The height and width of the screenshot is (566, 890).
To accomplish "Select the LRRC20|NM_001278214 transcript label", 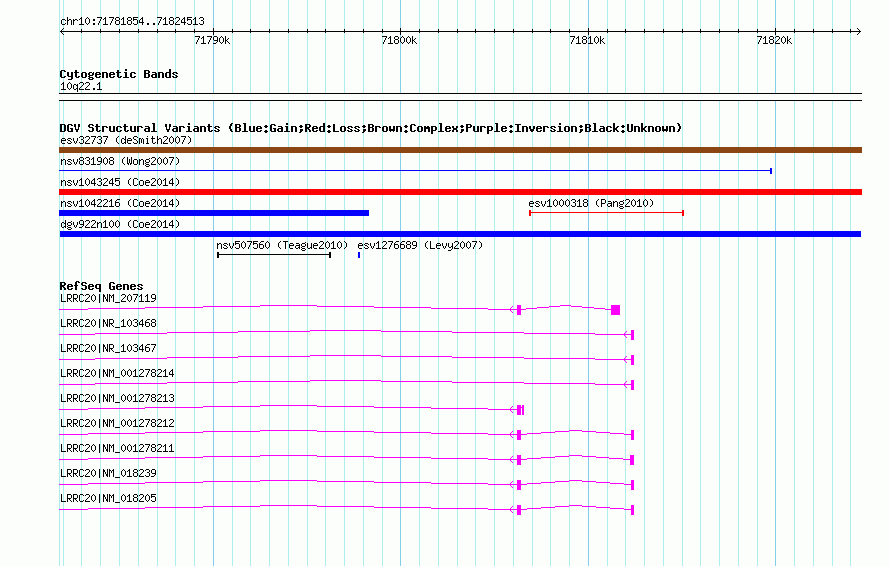I will (x=117, y=373).
